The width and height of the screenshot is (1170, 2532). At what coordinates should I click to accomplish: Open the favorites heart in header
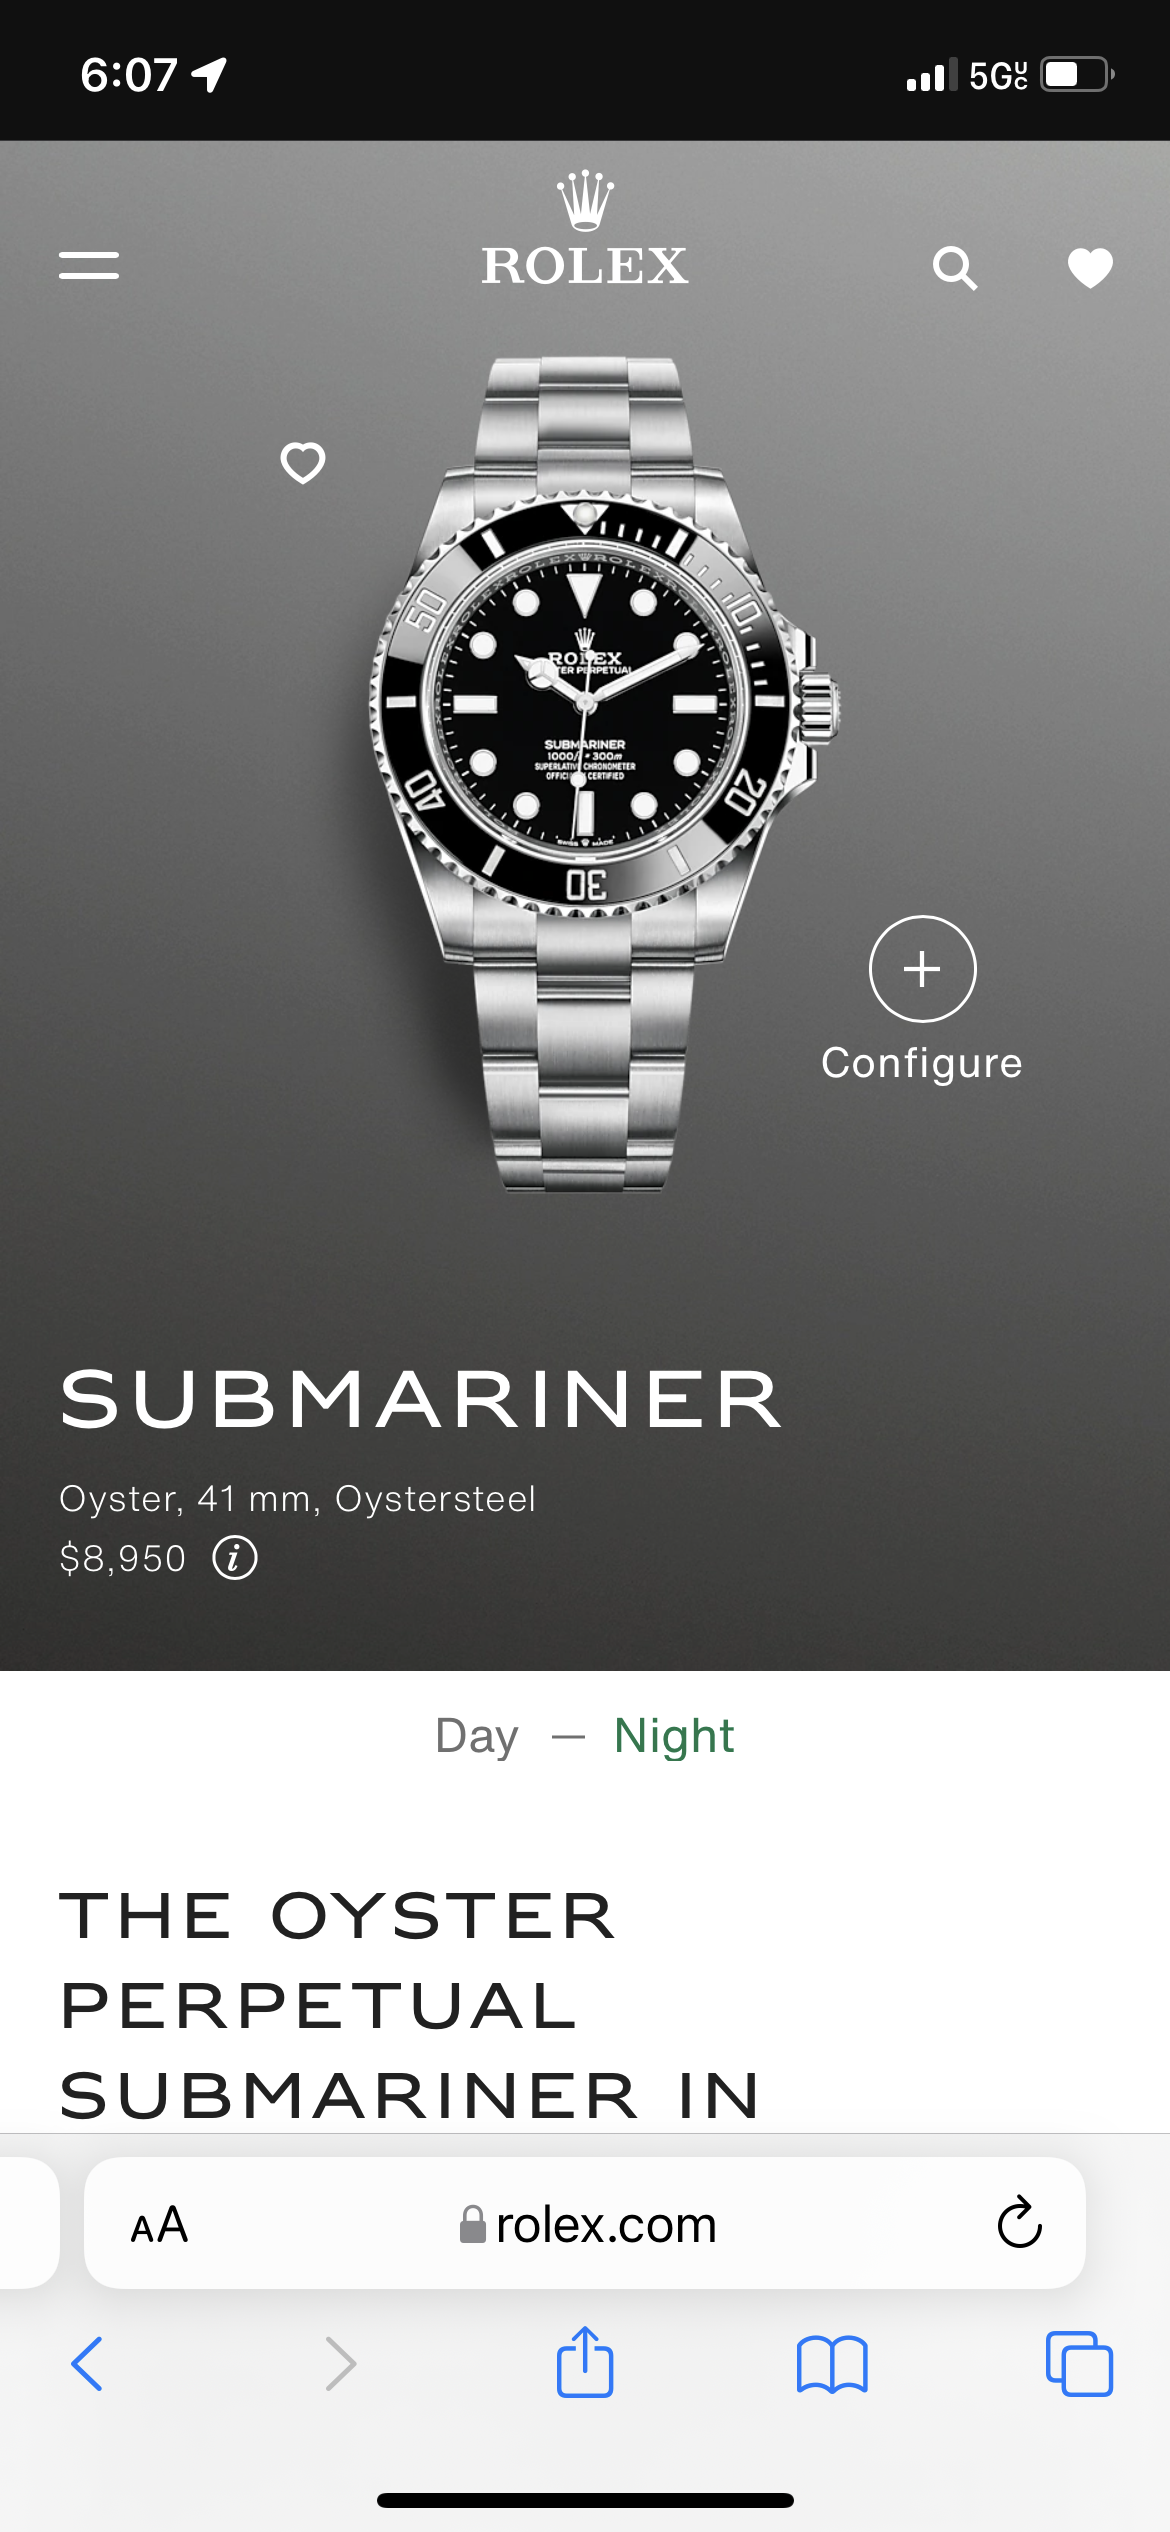tap(1090, 268)
